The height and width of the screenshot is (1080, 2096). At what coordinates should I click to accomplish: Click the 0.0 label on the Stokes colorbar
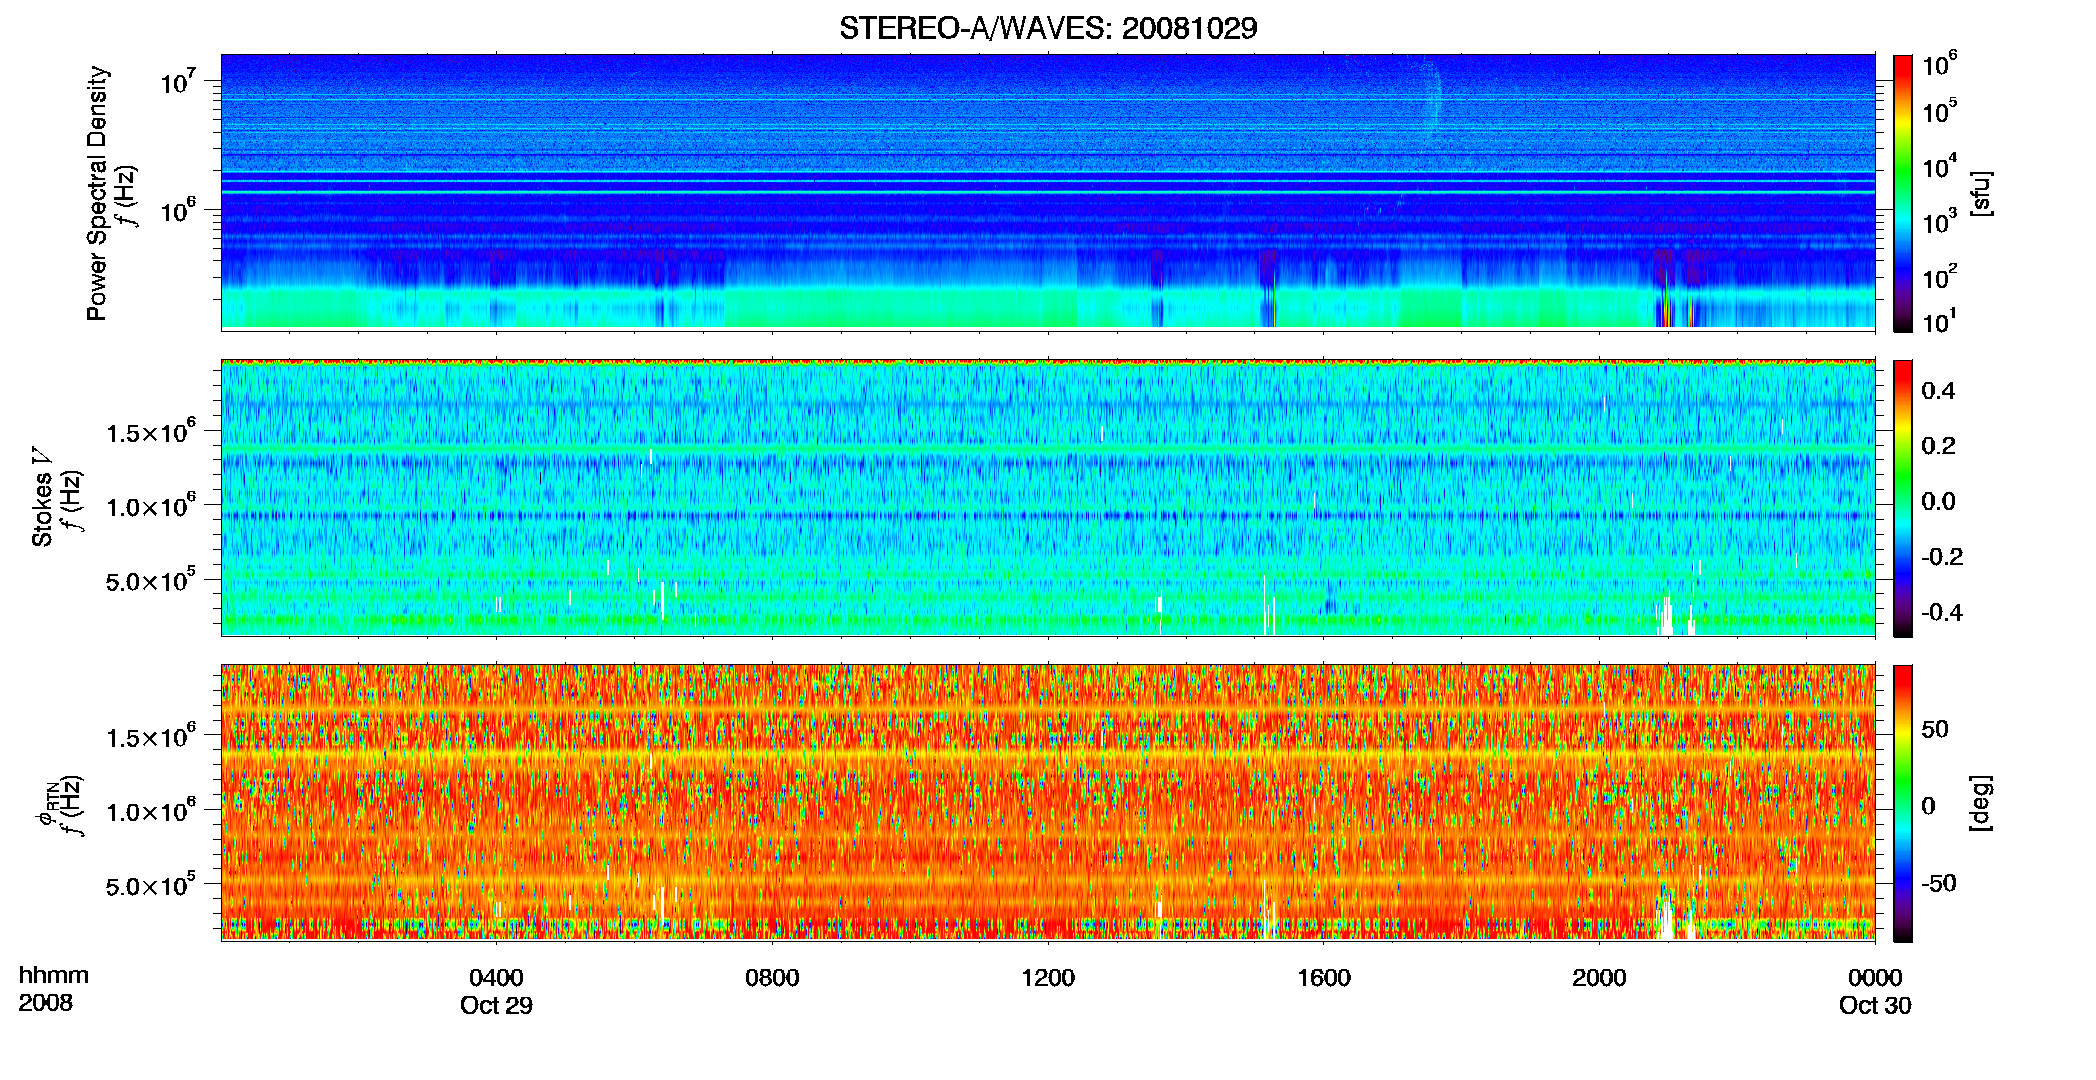1938,502
